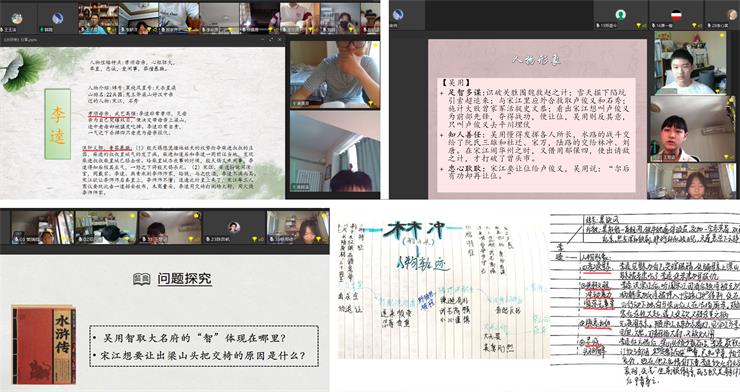Click the 人物形象 slide title

click(537, 59)
